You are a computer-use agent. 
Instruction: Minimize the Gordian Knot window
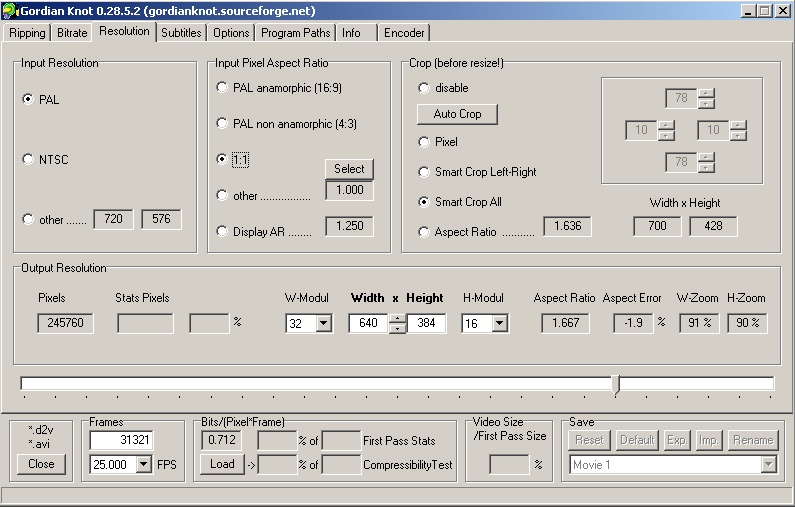748,11
